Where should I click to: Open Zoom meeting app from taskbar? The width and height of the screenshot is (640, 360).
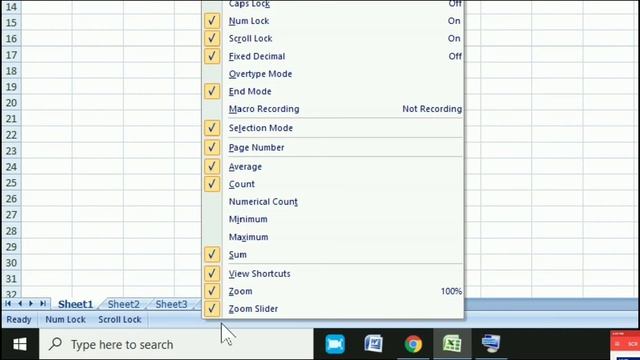335,344
